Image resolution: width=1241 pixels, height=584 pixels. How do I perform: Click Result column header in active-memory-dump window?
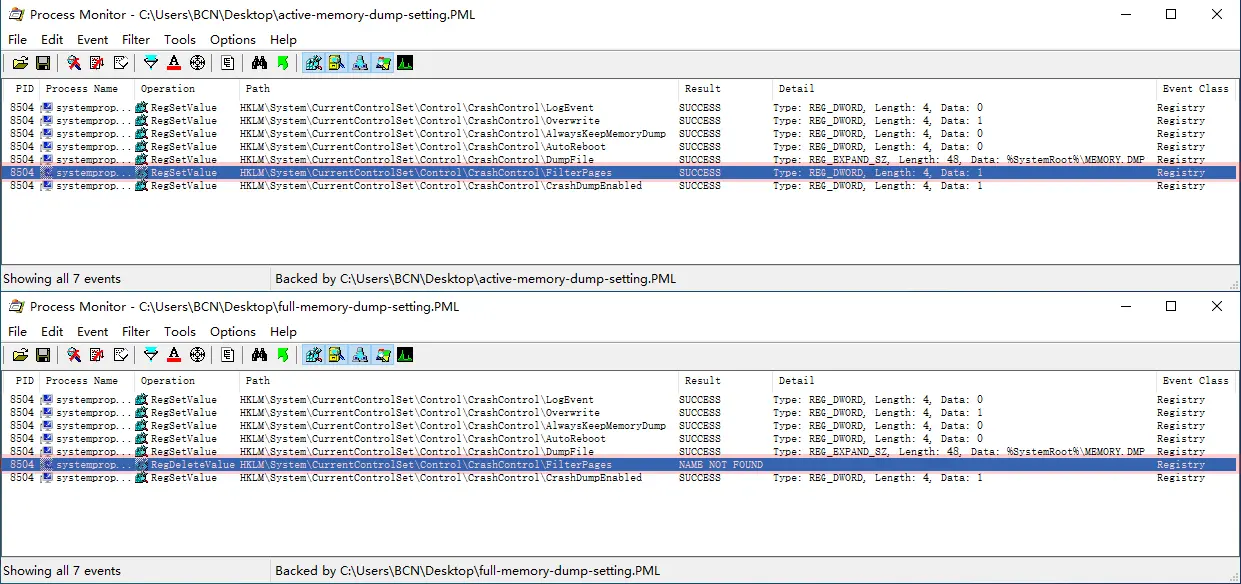(x=724, y=88)
